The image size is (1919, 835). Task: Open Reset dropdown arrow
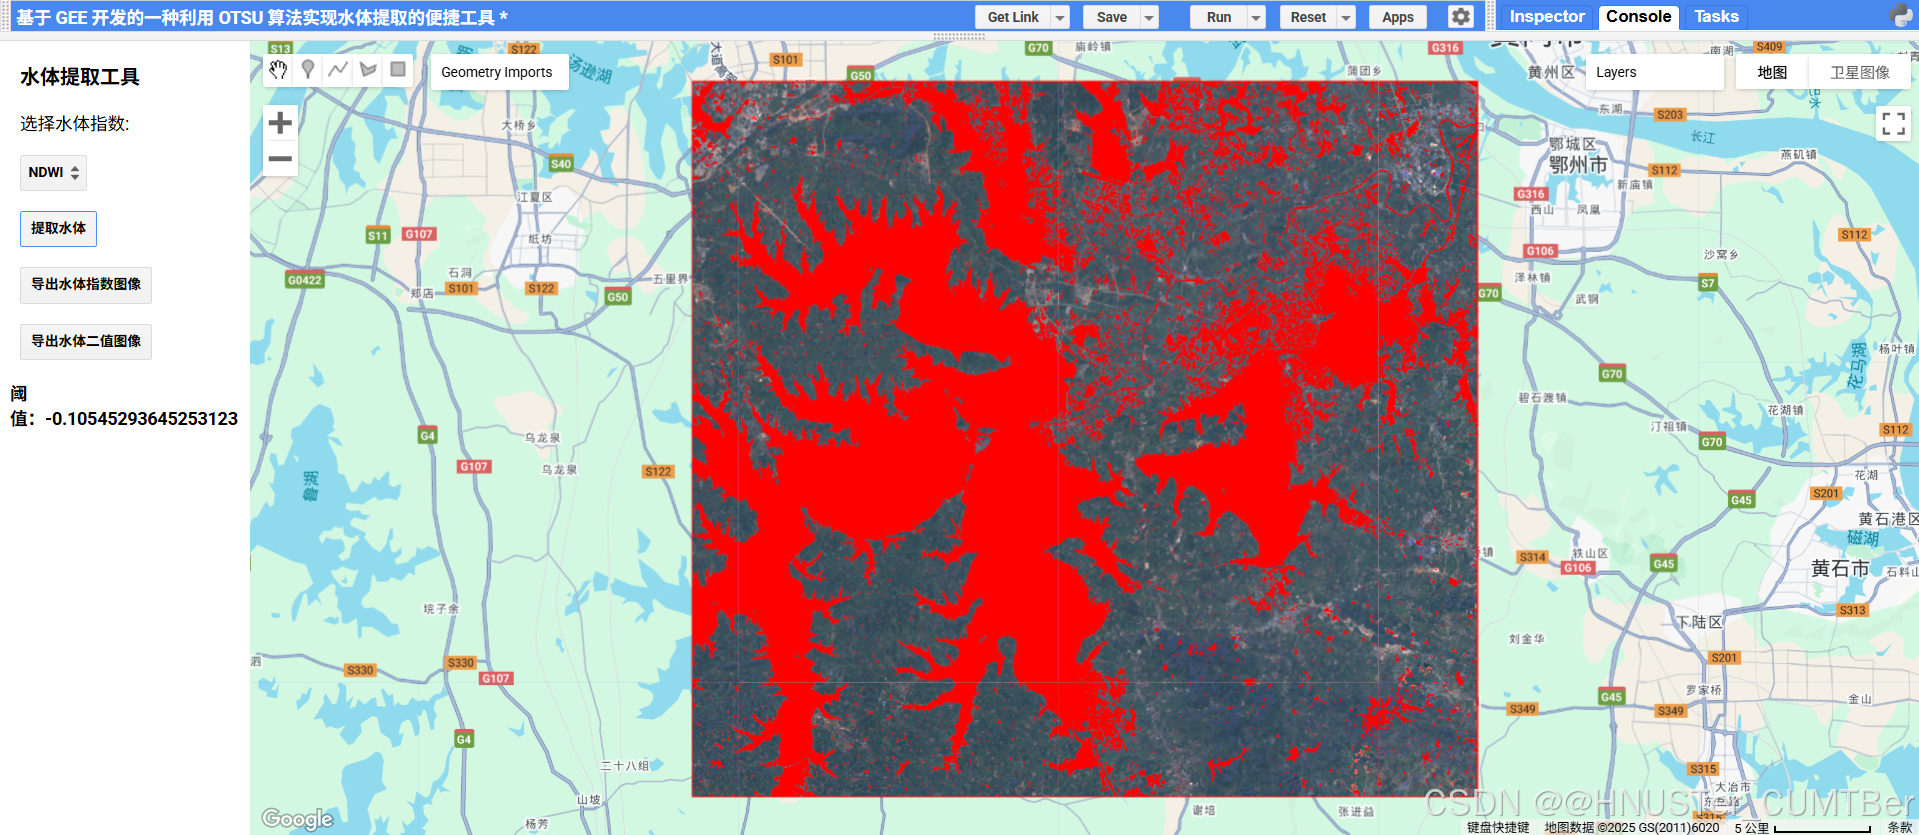click(x=1346, y=17)
